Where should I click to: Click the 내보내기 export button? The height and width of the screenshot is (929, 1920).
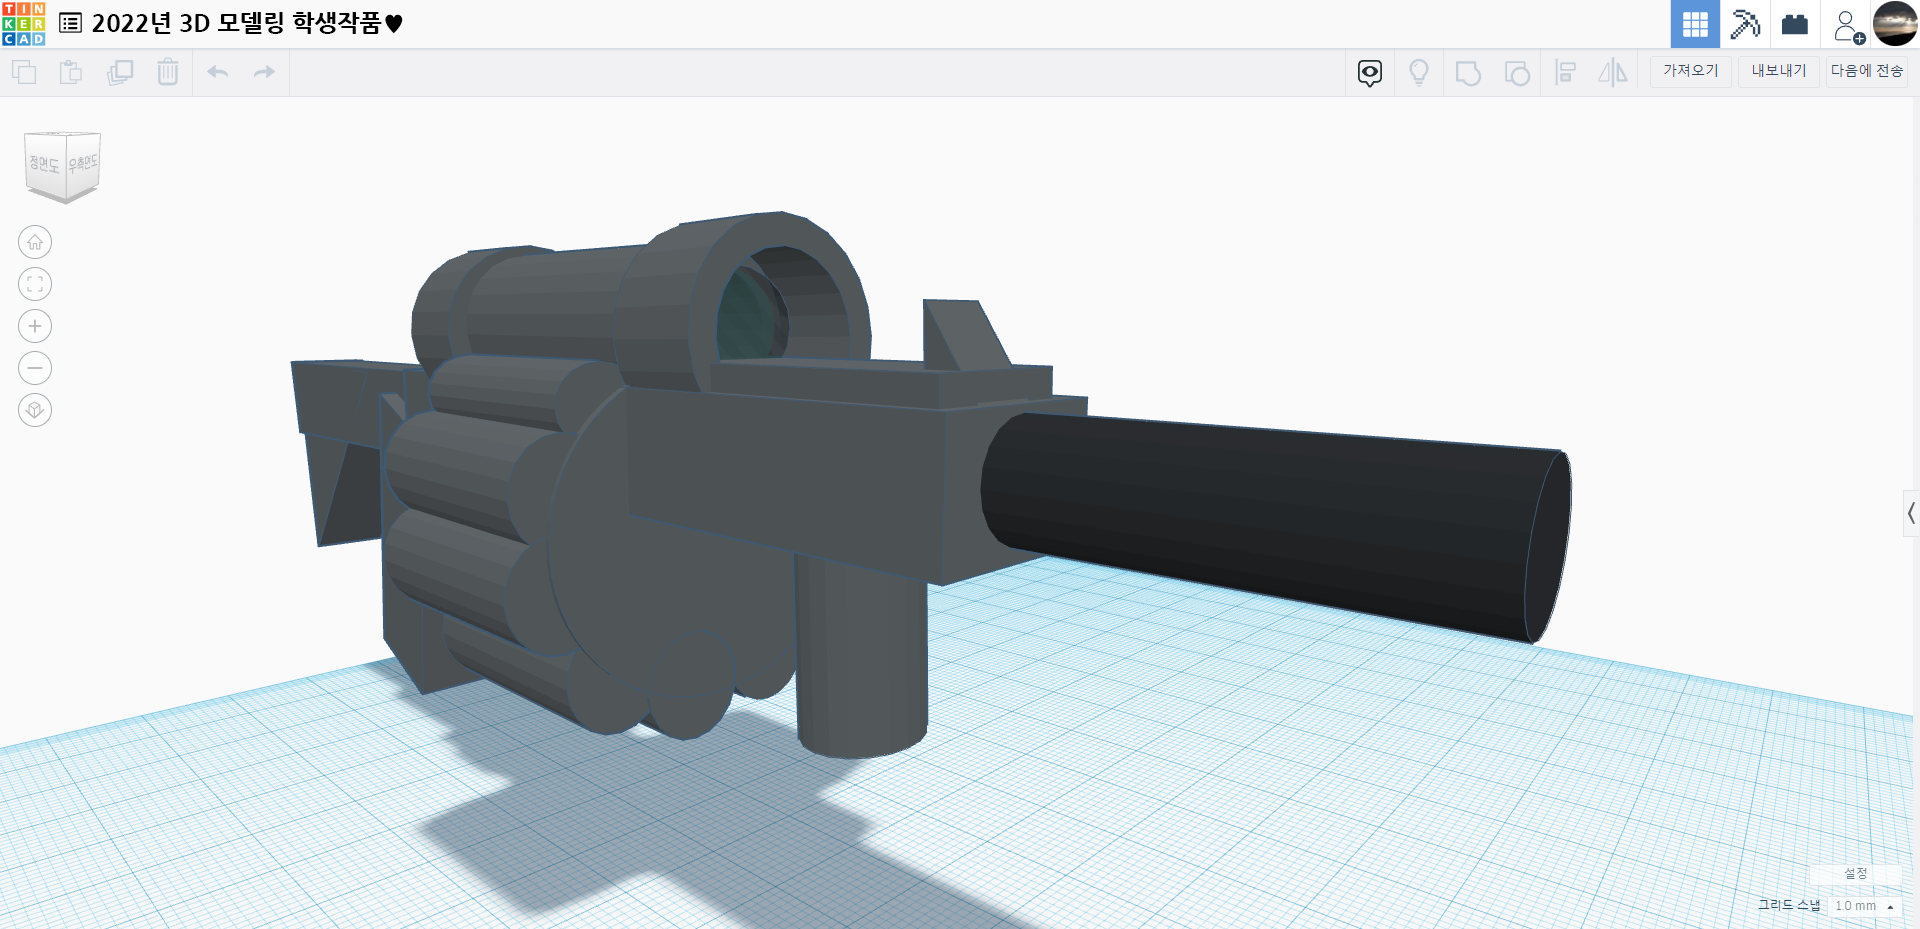[1779, 71]
